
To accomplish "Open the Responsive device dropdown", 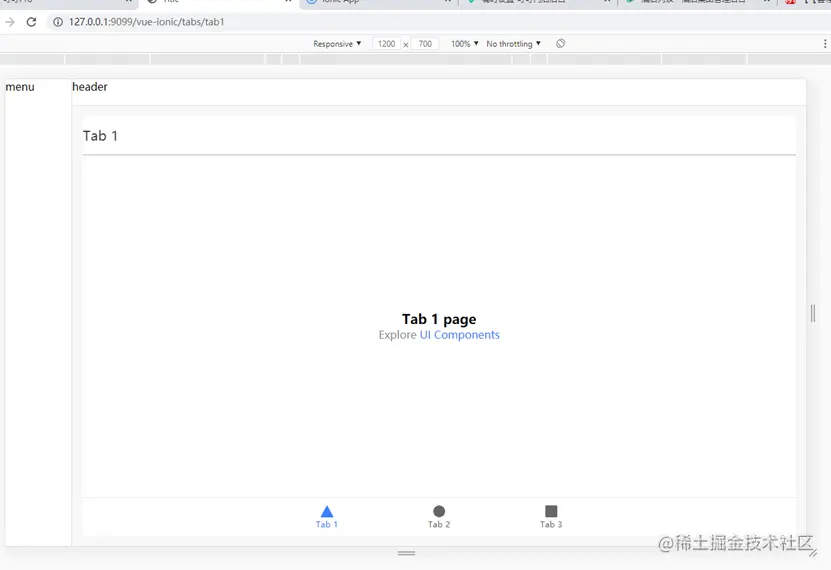I will point(337,43).
